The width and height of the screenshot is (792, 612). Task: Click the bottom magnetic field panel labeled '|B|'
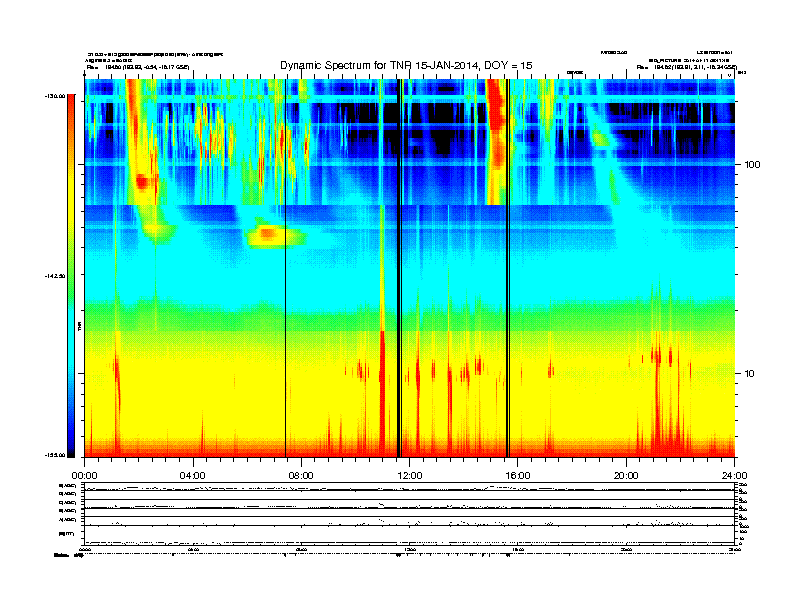click(x=409, y=534)
